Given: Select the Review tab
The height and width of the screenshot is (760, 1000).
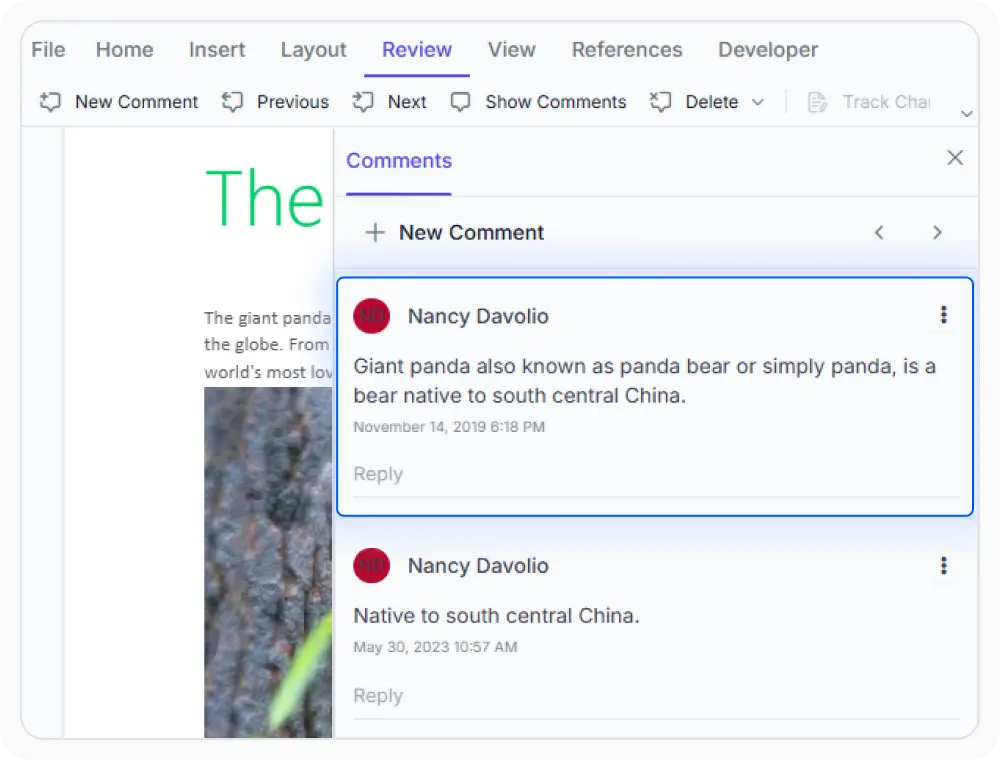Looking at the screenshot, I should click(417, 50).
